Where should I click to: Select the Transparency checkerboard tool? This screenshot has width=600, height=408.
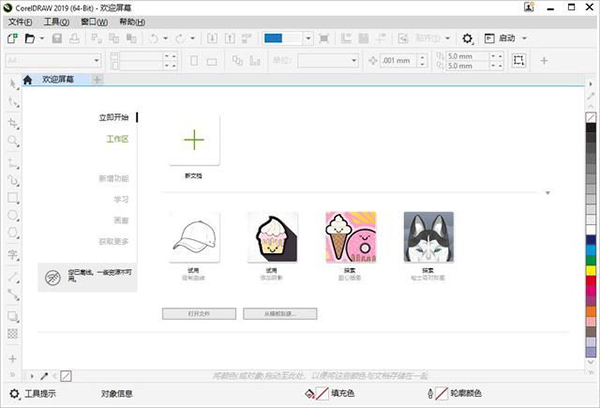point(13,334)
